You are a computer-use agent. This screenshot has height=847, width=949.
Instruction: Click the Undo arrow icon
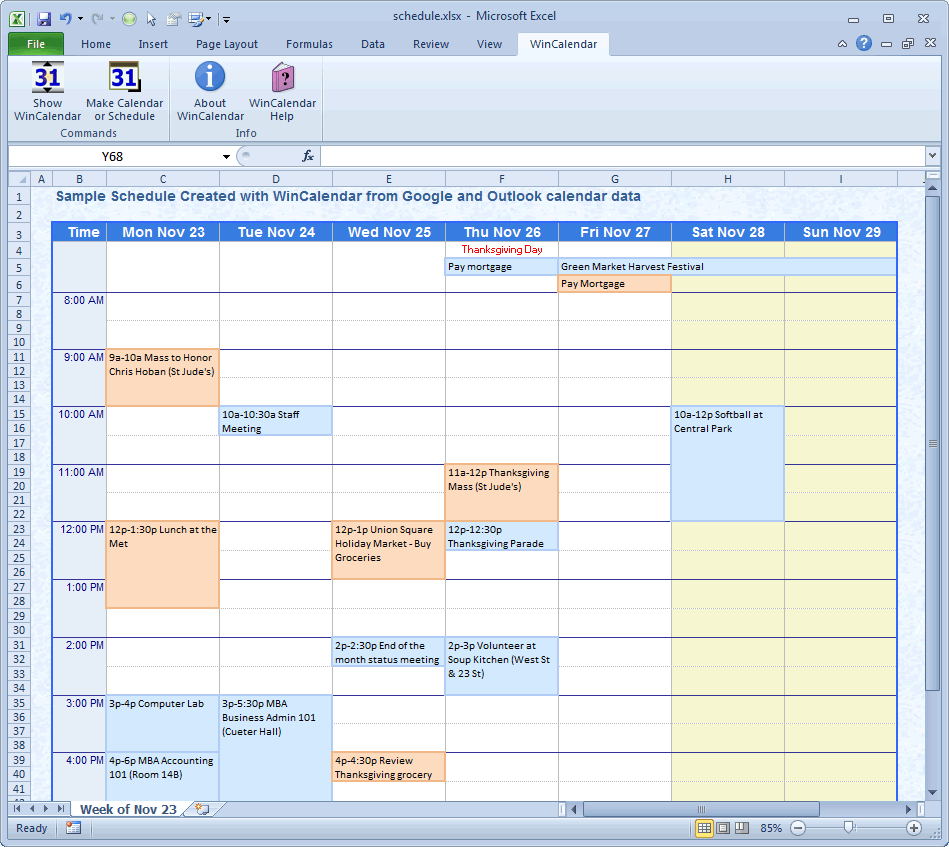65,19
